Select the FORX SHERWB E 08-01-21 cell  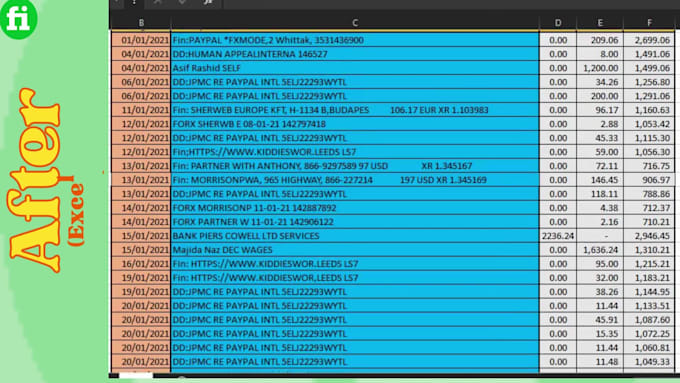[355, 124]
